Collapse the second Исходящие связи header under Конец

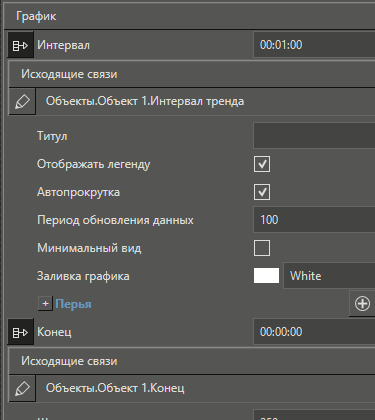pos(192,361)
